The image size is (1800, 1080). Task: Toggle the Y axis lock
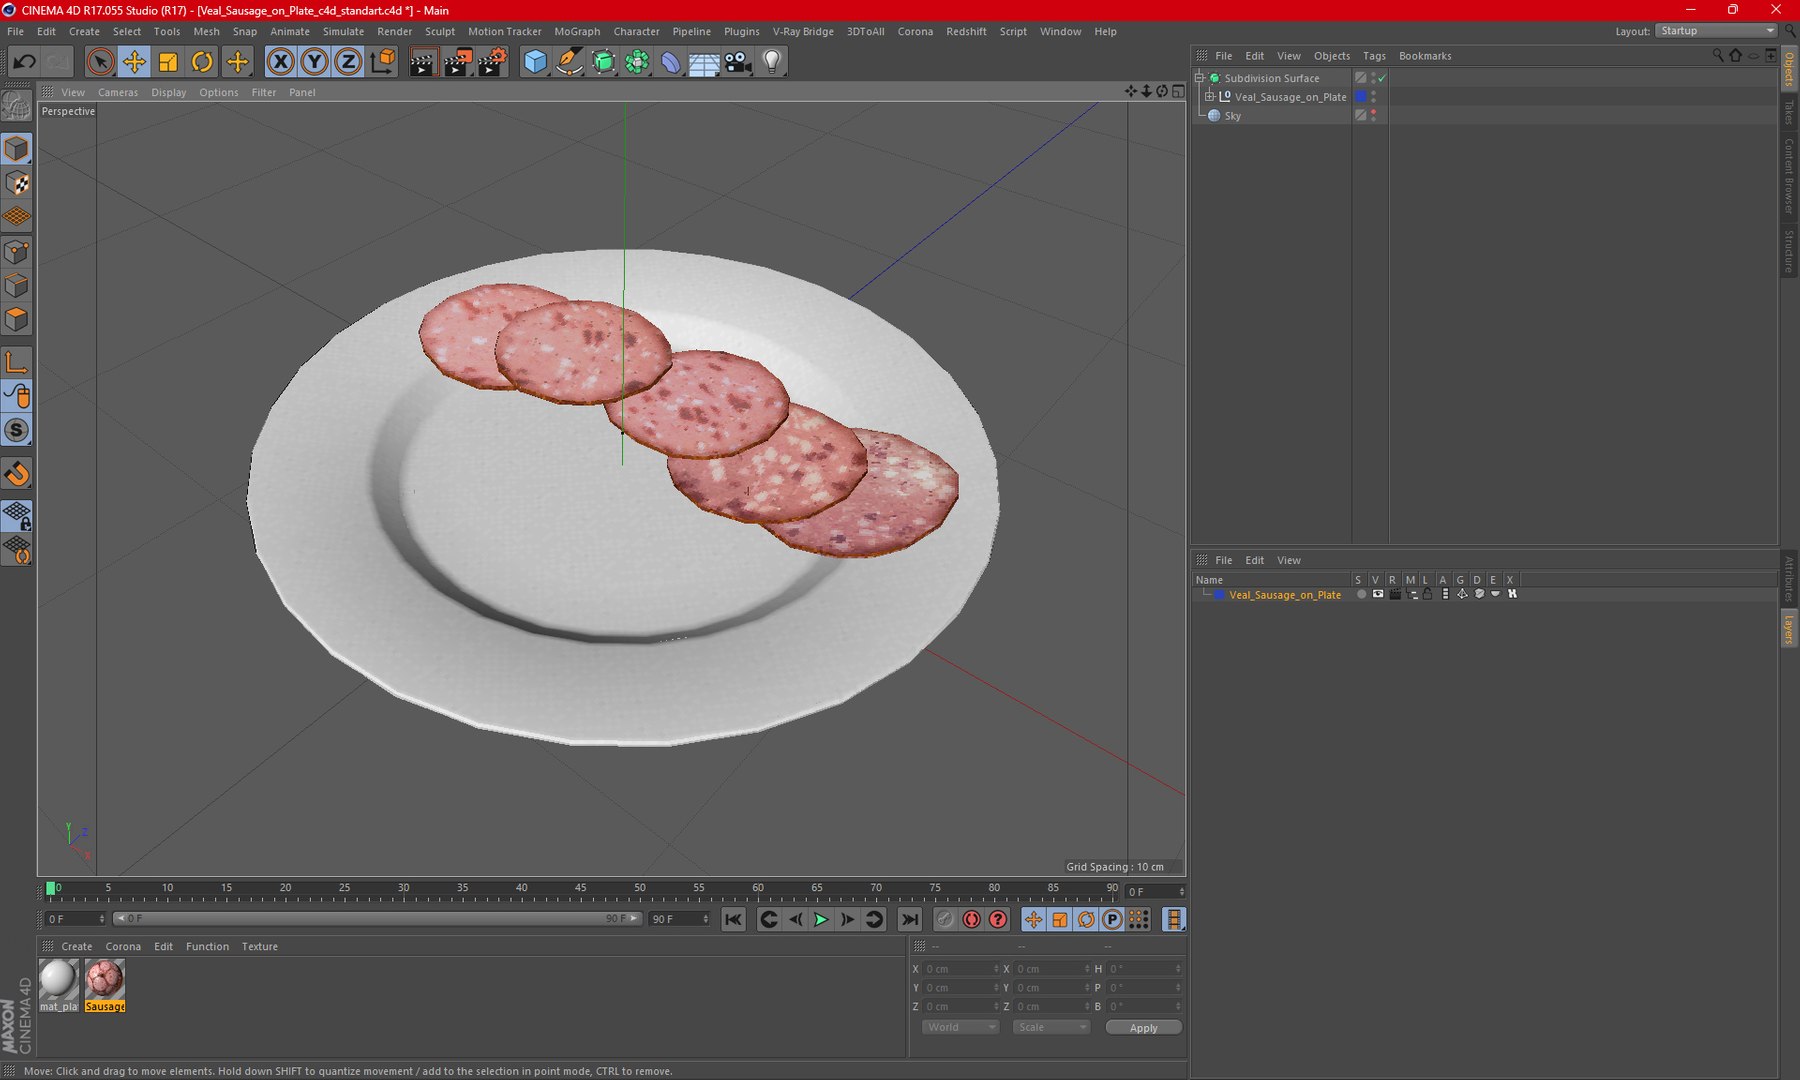click(x=315, y=62)
